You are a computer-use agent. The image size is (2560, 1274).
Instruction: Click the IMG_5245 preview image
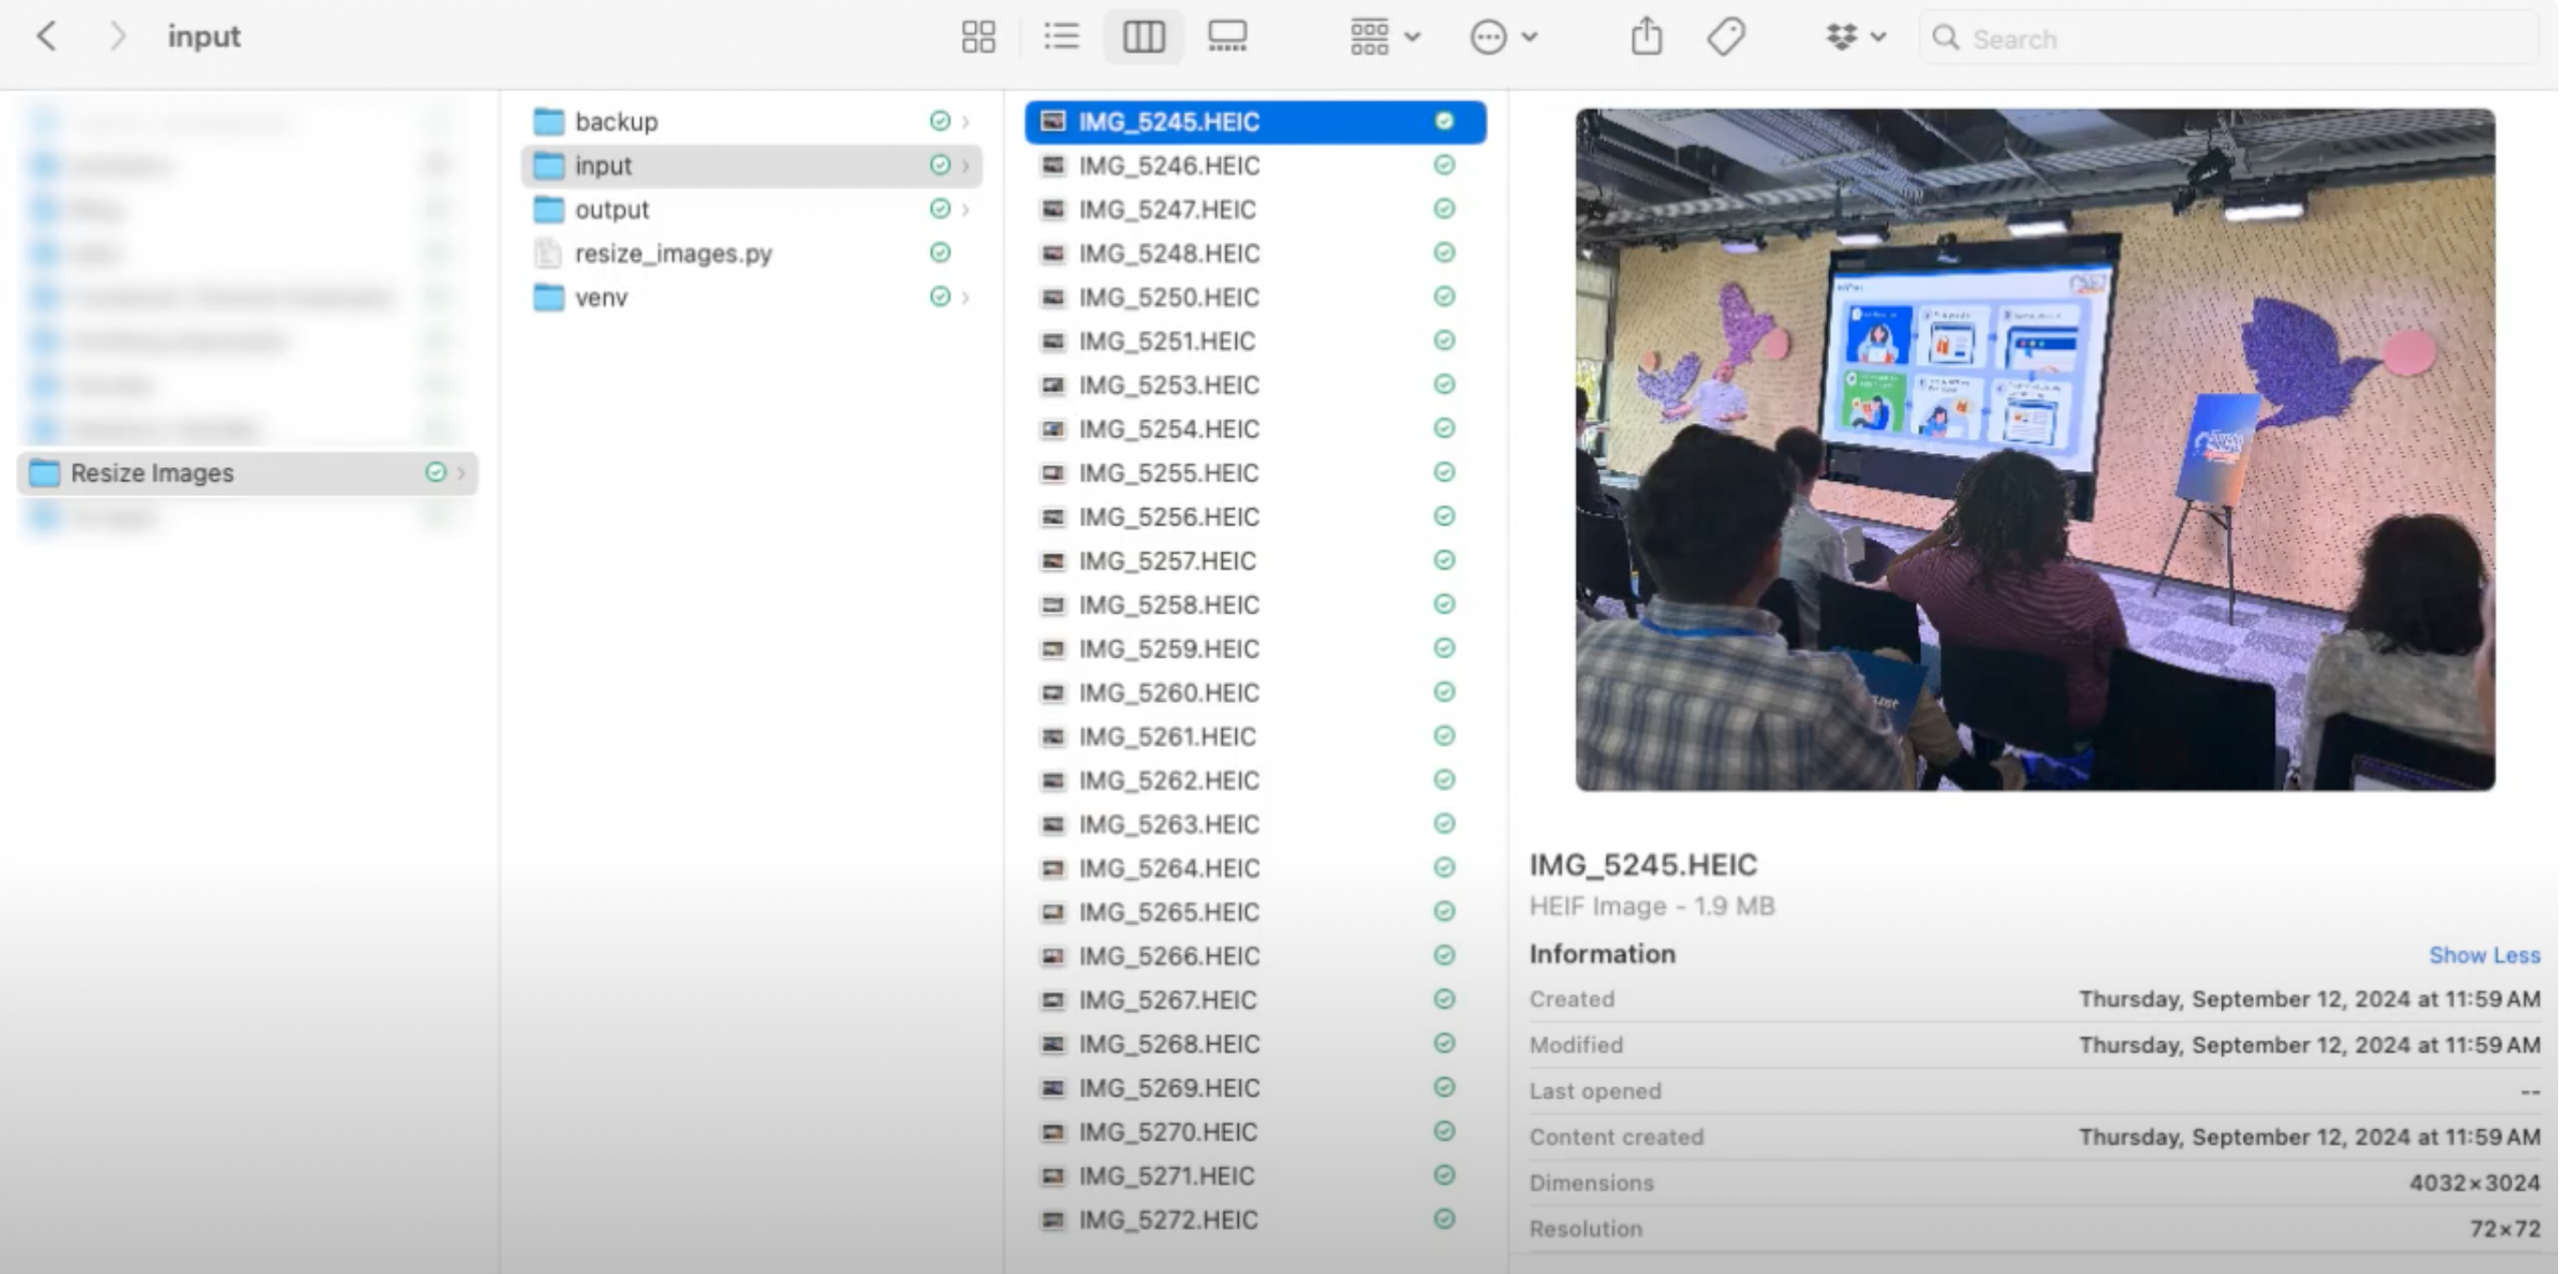[2034, 450]
